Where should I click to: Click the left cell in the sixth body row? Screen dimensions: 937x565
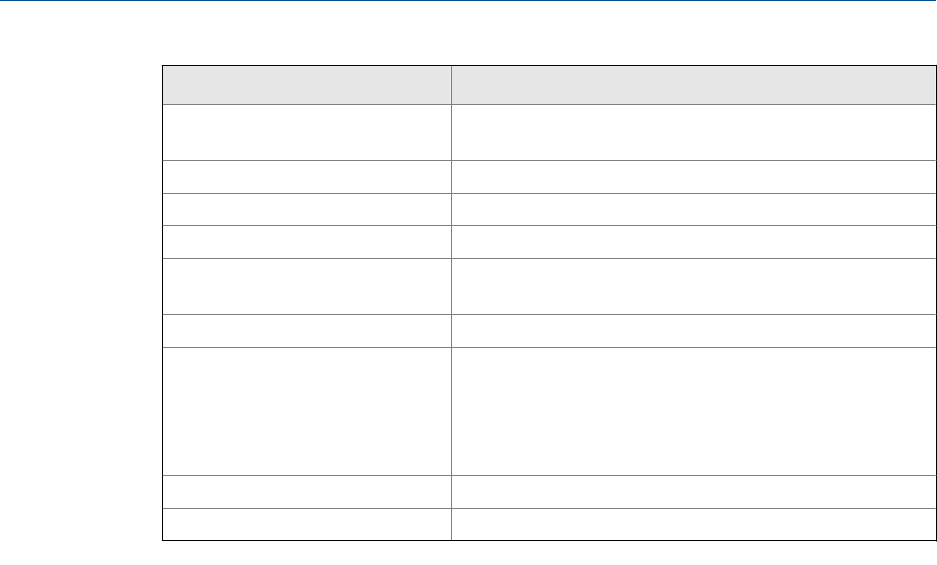(306, 331)
